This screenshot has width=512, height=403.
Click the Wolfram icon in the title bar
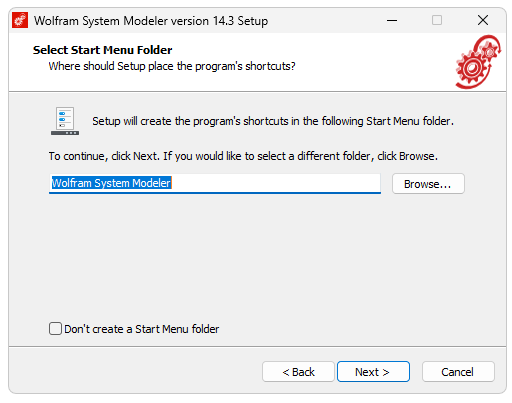[20, 20]
